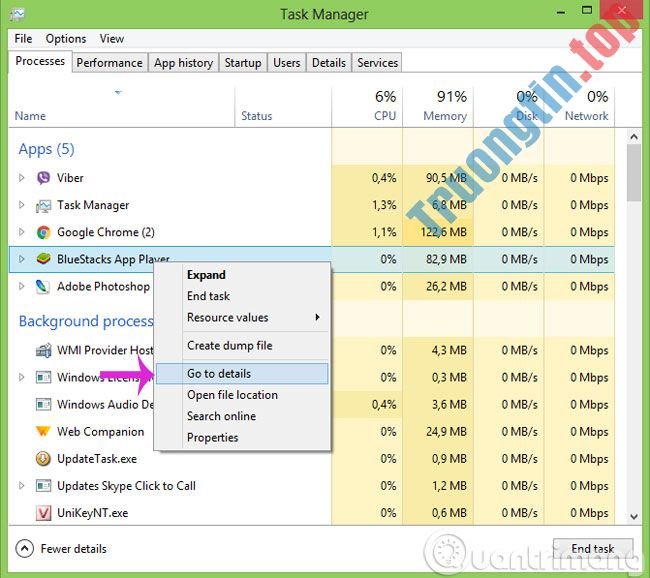Screen dimensions: 650x578
Task: Switch to the Details tab
Action: [329, 63]
